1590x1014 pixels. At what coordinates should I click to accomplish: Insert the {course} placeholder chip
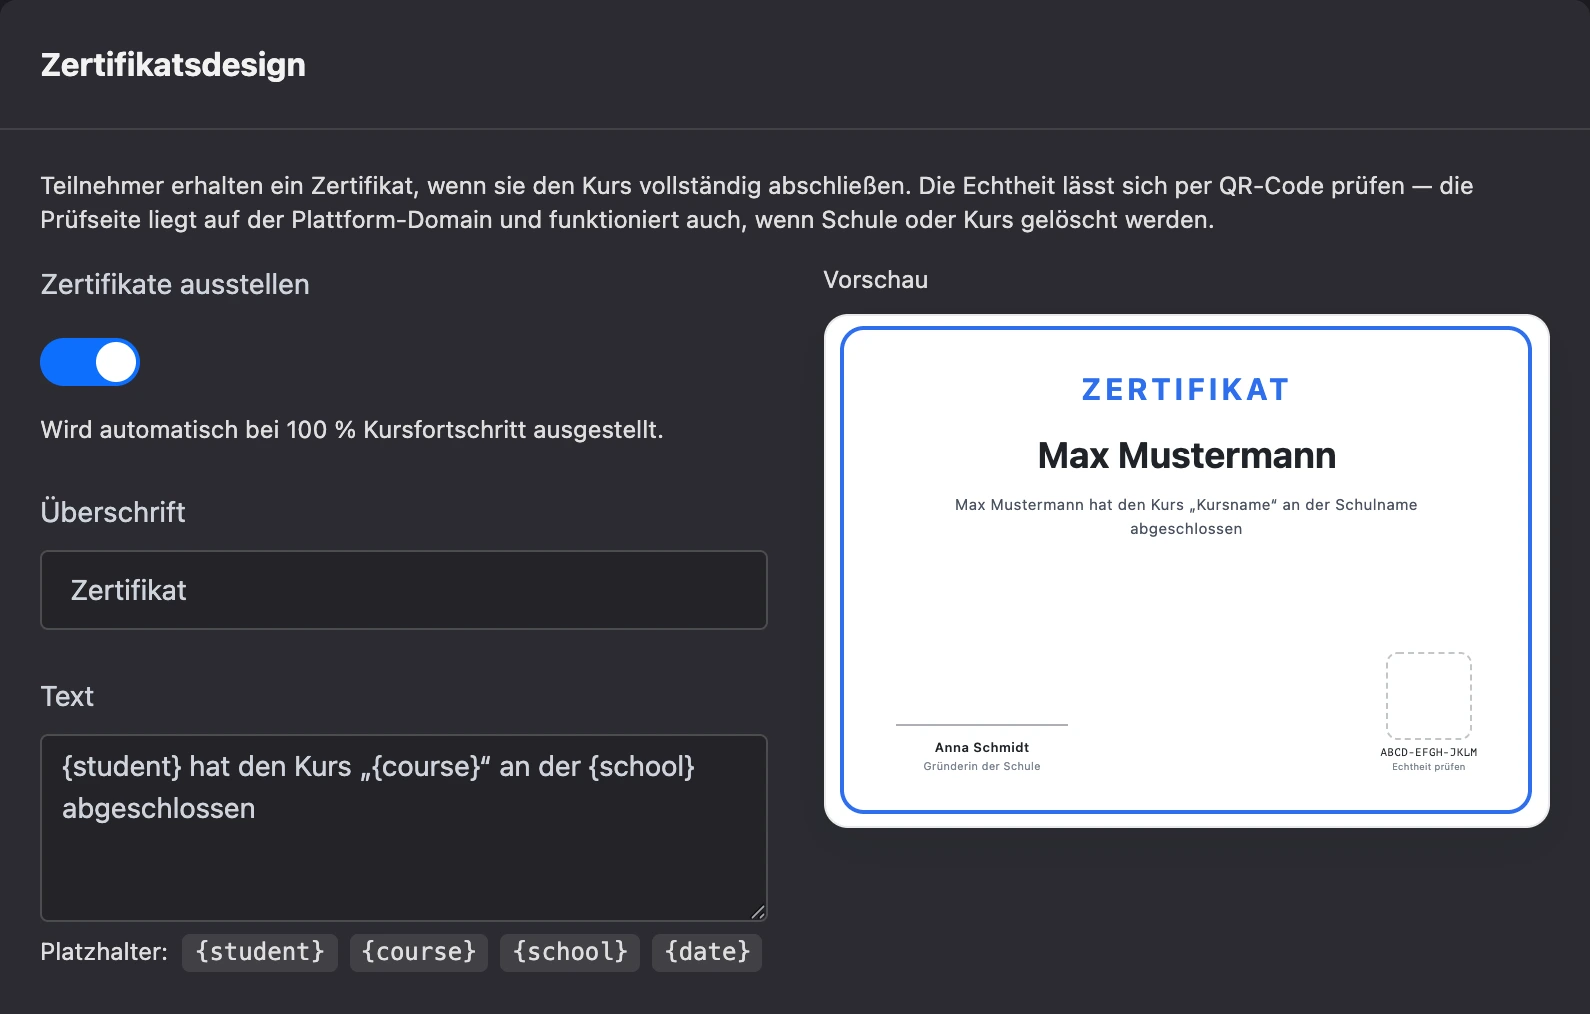click(x=419, y=952)
